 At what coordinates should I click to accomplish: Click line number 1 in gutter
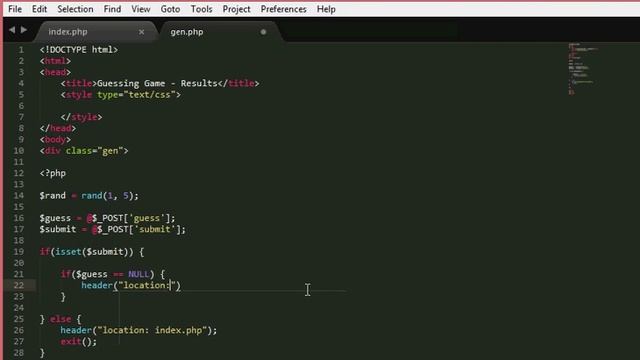(21, 50)
